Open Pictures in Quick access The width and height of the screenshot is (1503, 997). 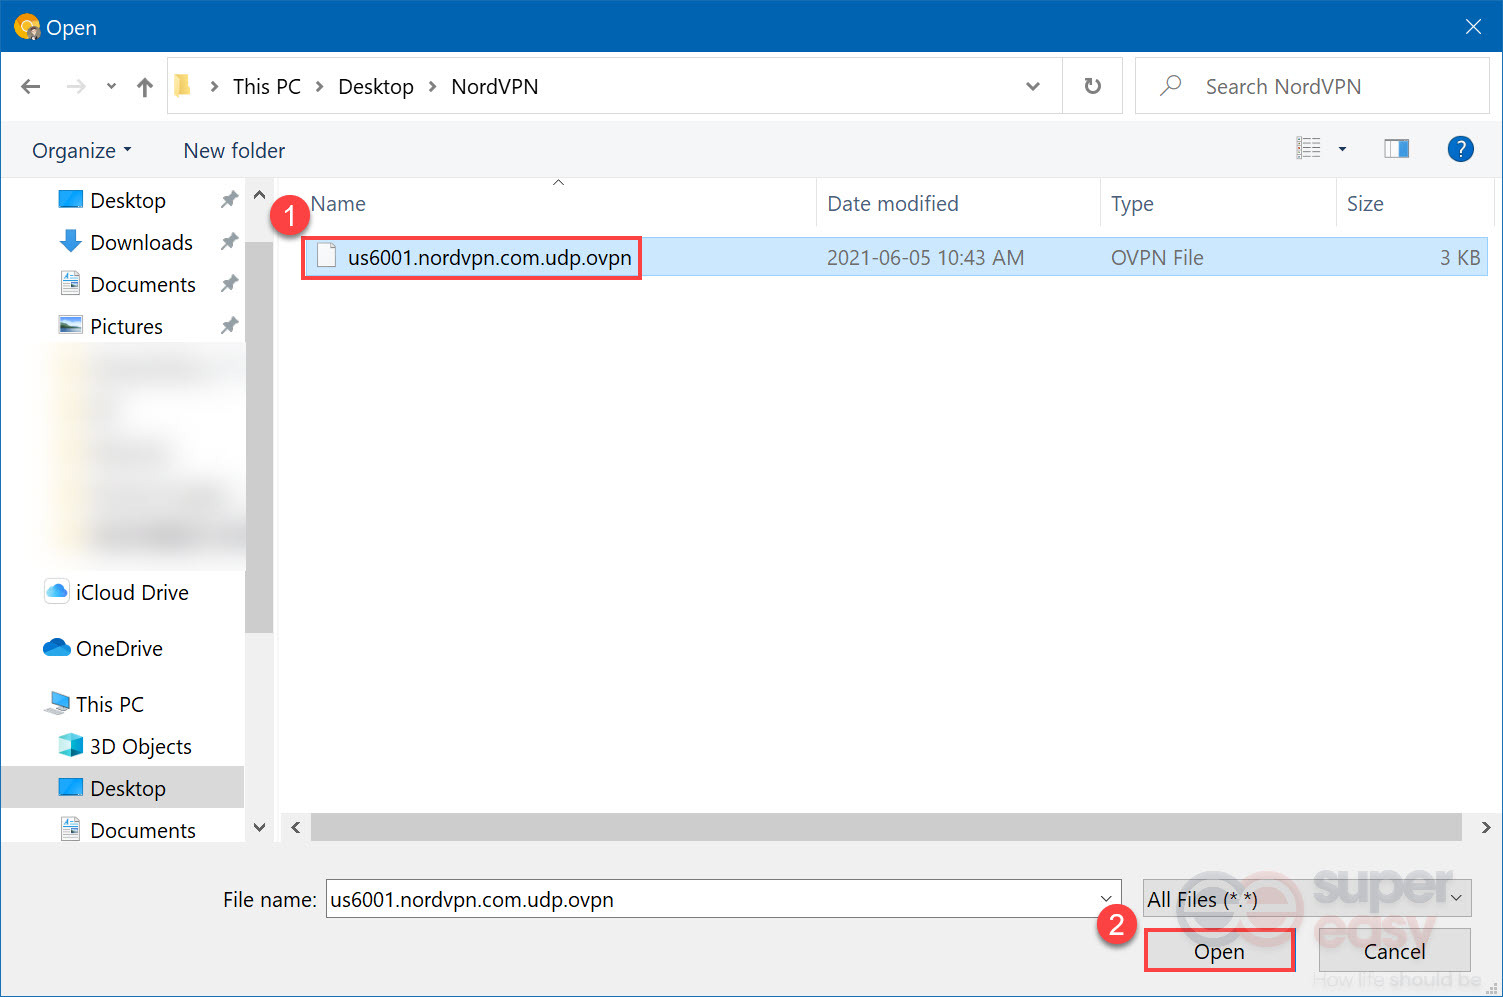pyautogui.click(x=126, y=326)
